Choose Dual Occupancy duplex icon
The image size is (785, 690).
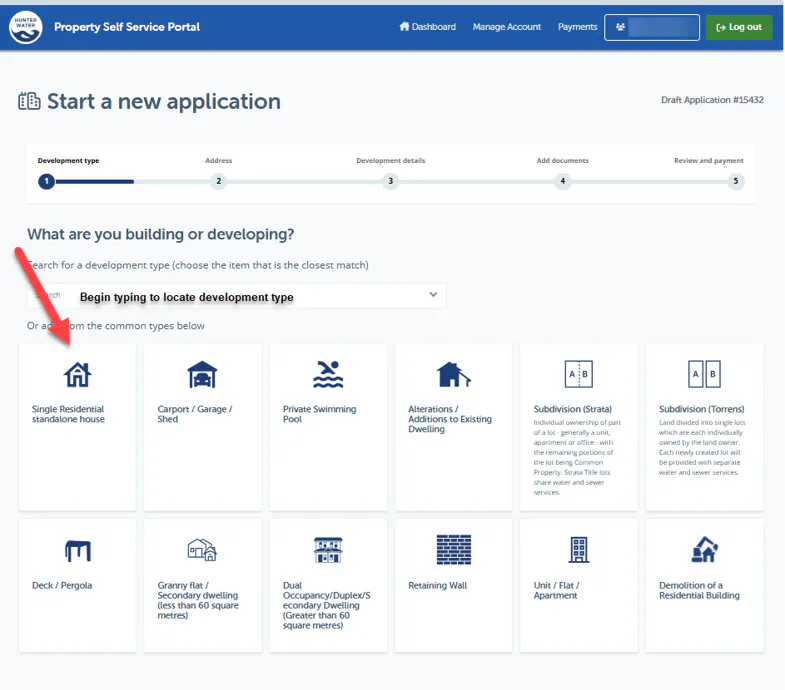click(328, 550)
